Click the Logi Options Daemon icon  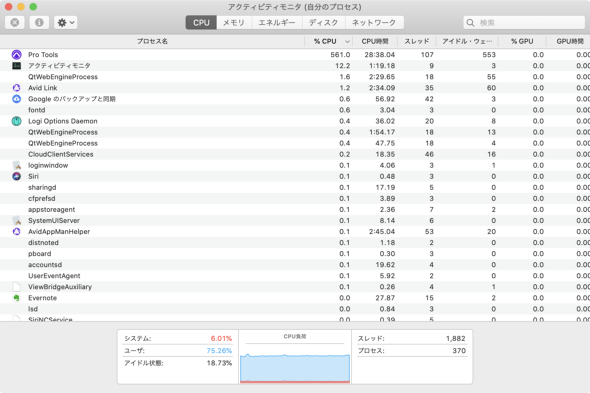[17, 121]
